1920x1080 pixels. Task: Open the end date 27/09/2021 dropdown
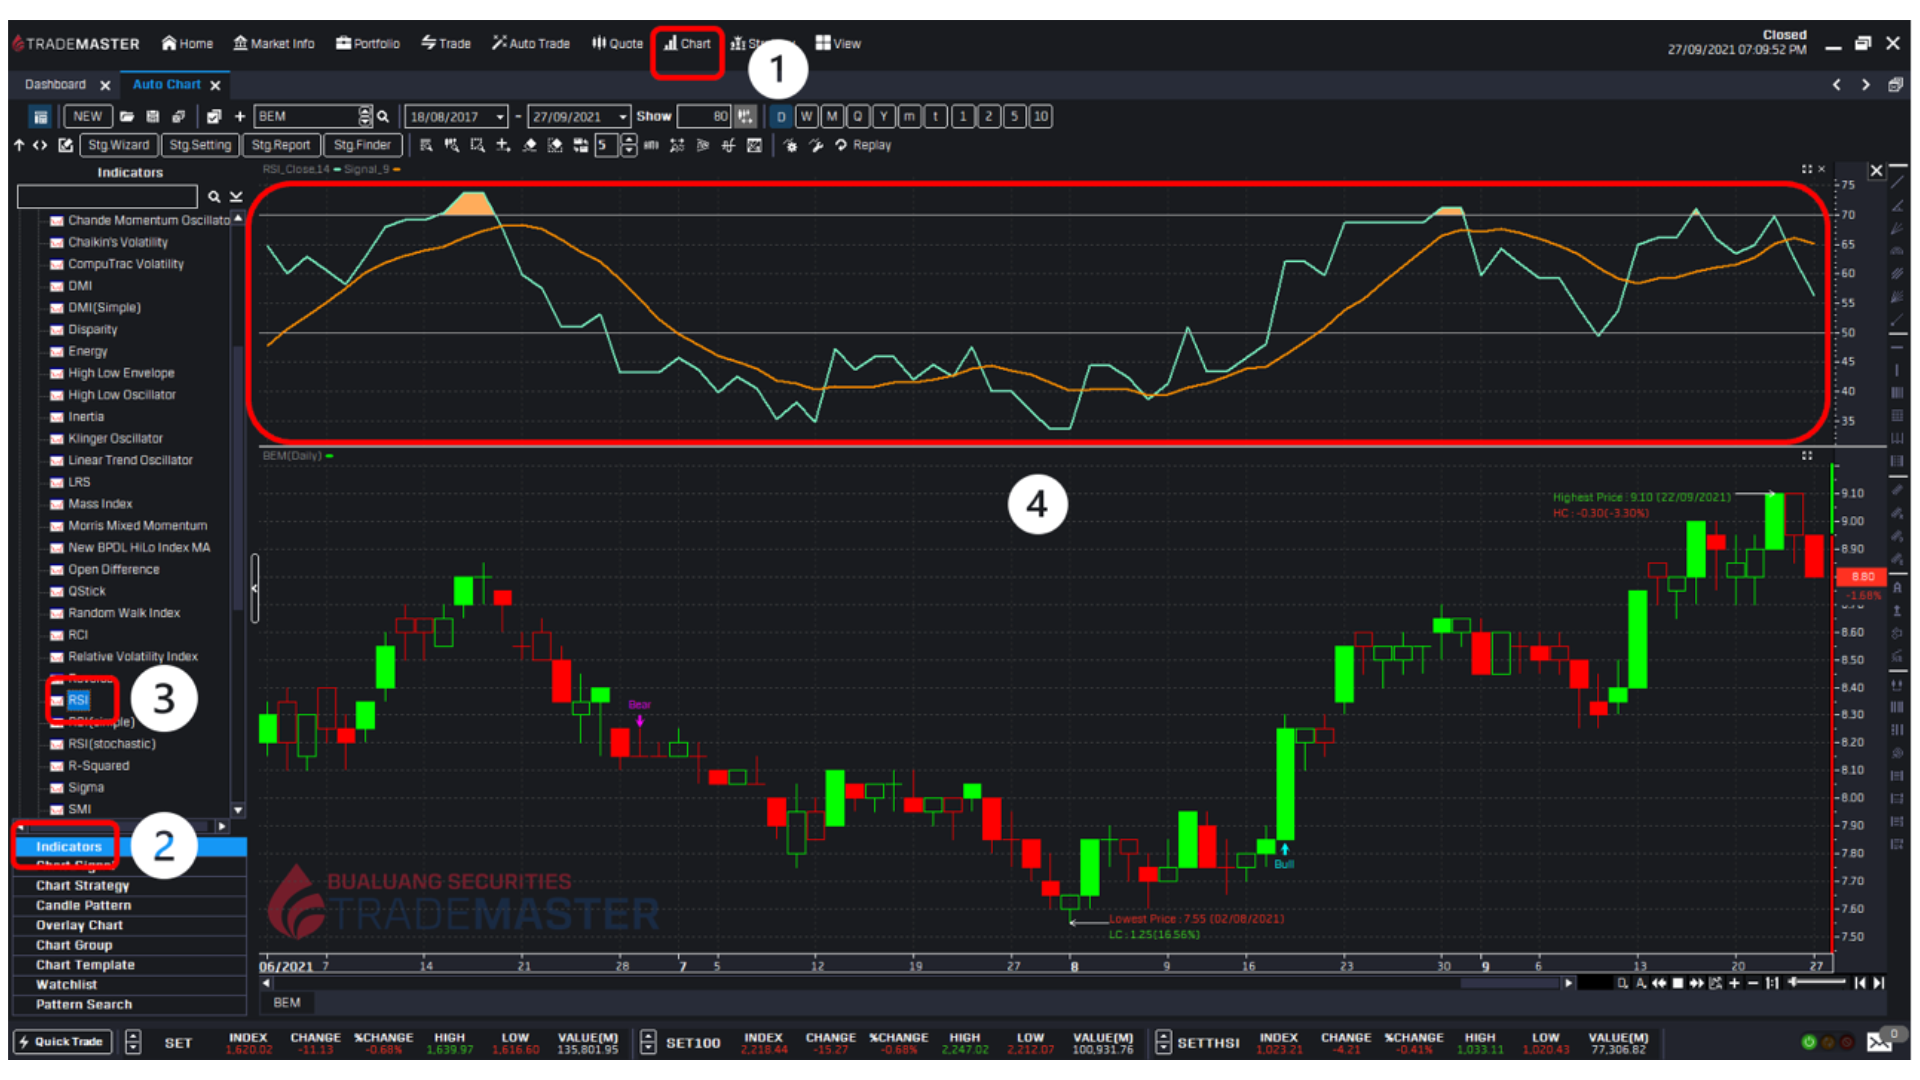tap(623, 116)
